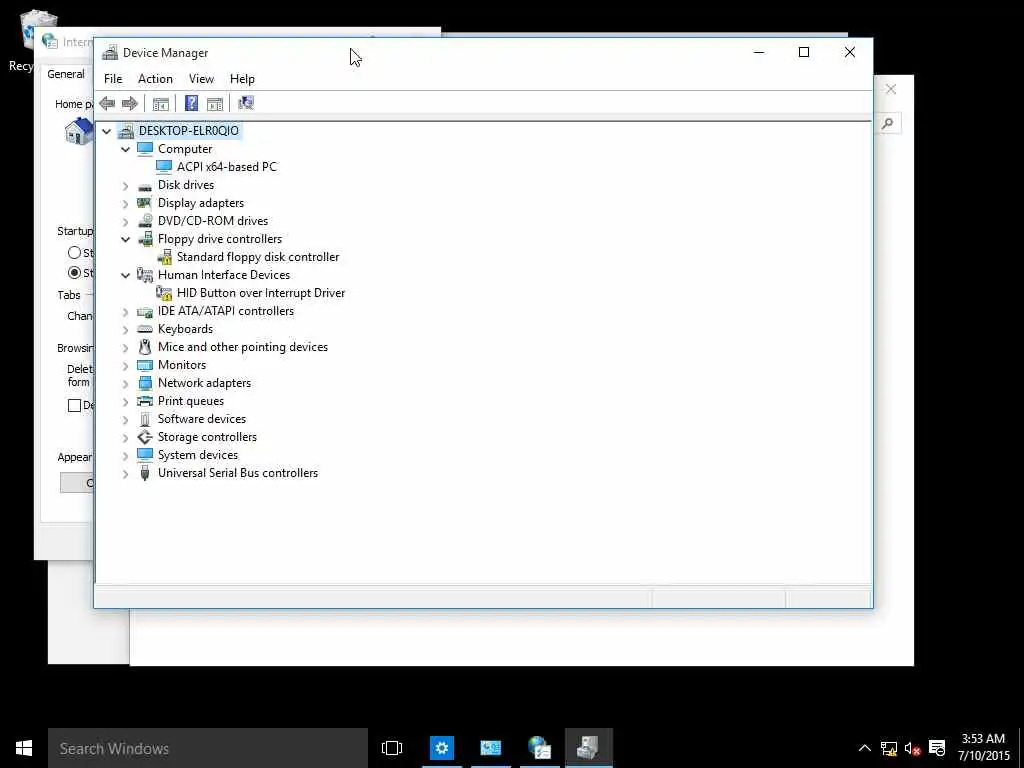Expand the Print queues category

[x=125, y=402]
